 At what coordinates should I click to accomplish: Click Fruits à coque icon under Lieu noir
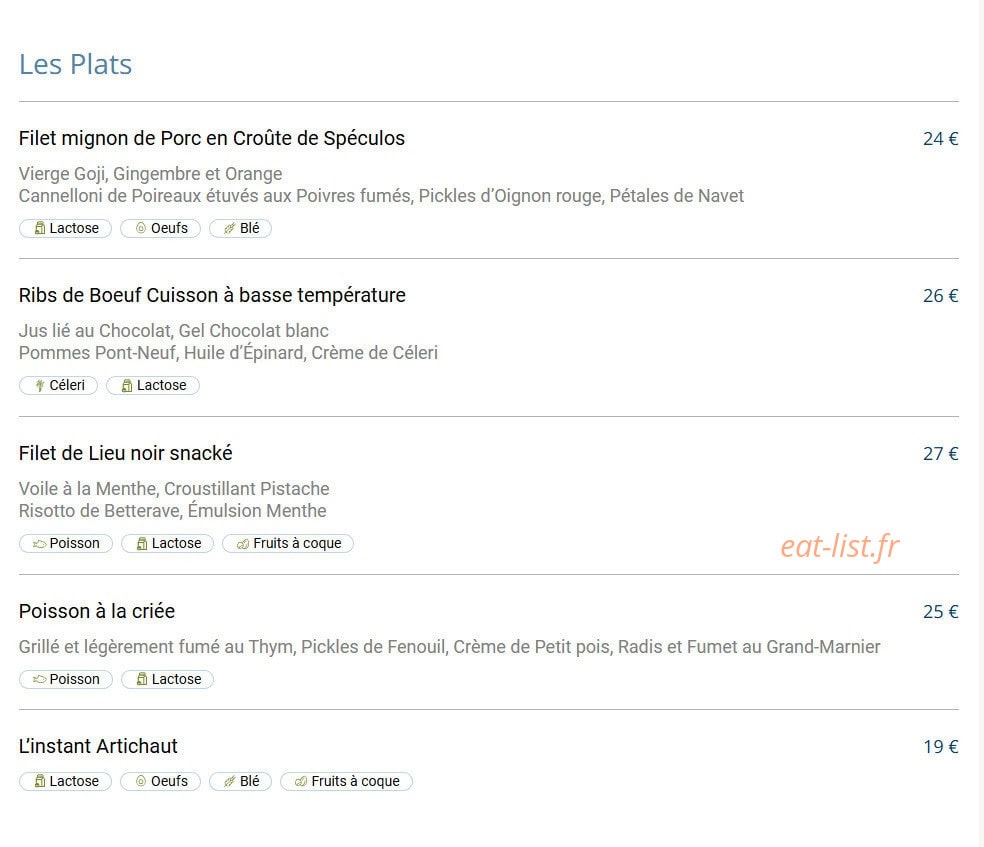[243, 543]
